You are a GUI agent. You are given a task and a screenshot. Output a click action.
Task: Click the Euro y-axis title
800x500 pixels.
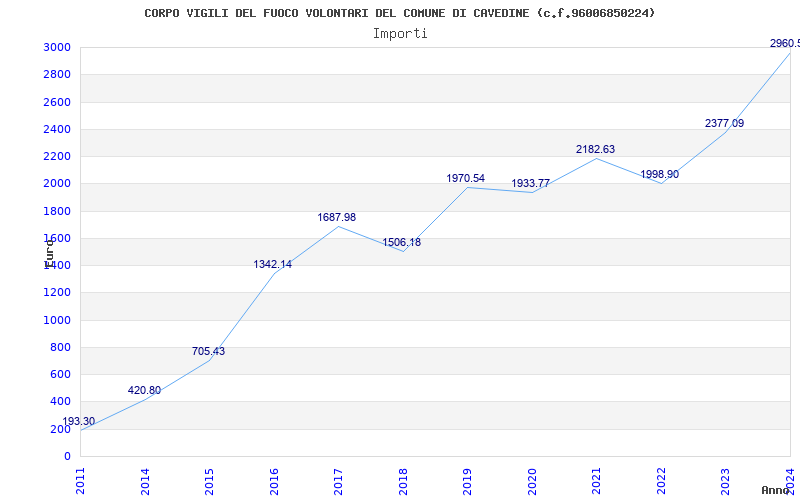(x=49, y=253)
